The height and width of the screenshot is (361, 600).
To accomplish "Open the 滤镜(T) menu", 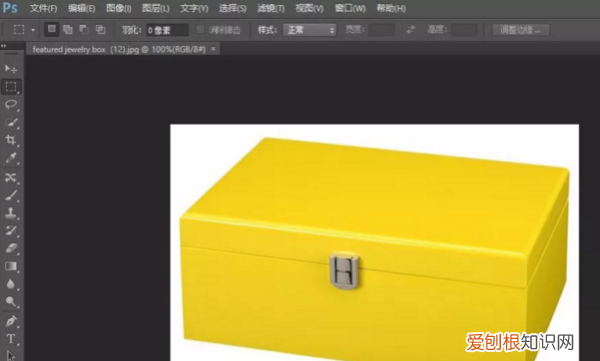I will [x=271, y=8].
